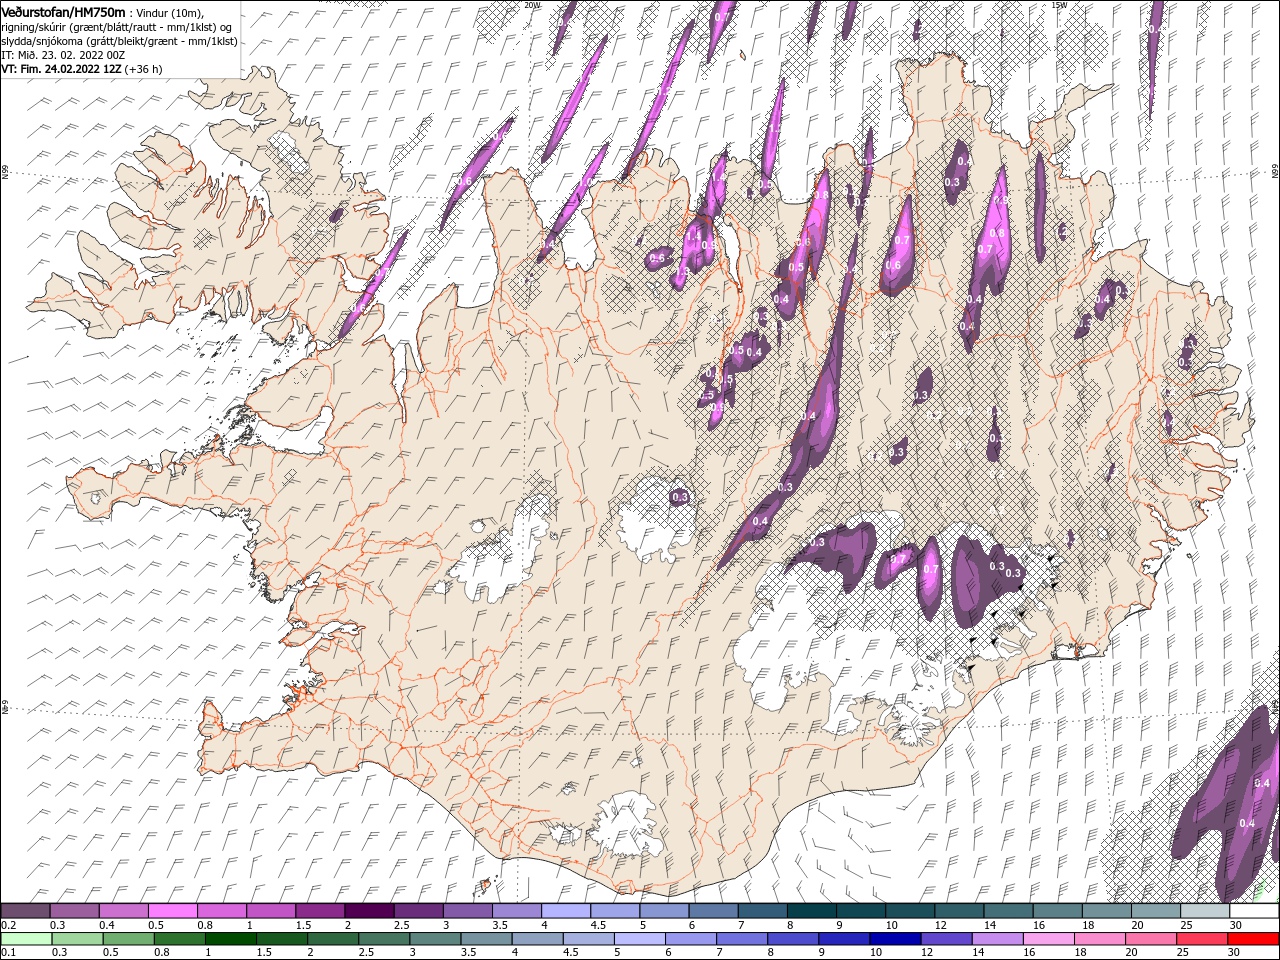This screenshot has width=1280, height=960.
Task: Click the 'rigning/skúrir' legend description line
Action: [118, 27]
